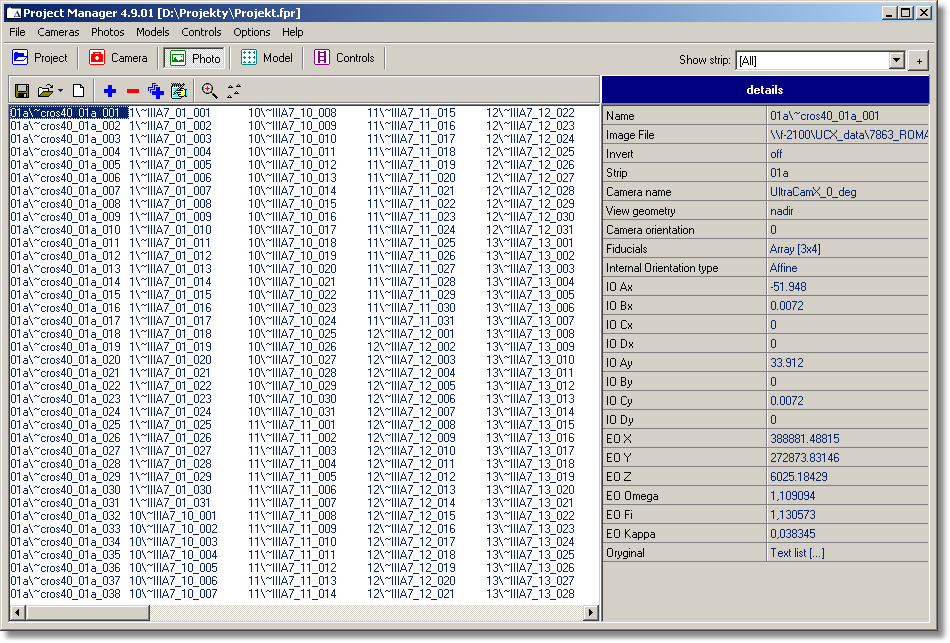This screenshot has height=643, width=950.
Task: Select the Photo section button
Action: tap(194, 58)
